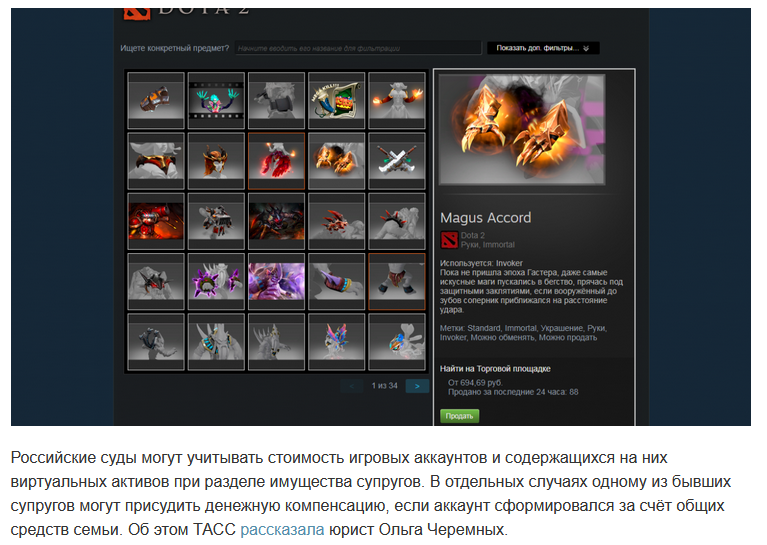Screen dimensions: 767x545
Task: Select the grey spiked back item in the bottom row
Action: [276, 341]
